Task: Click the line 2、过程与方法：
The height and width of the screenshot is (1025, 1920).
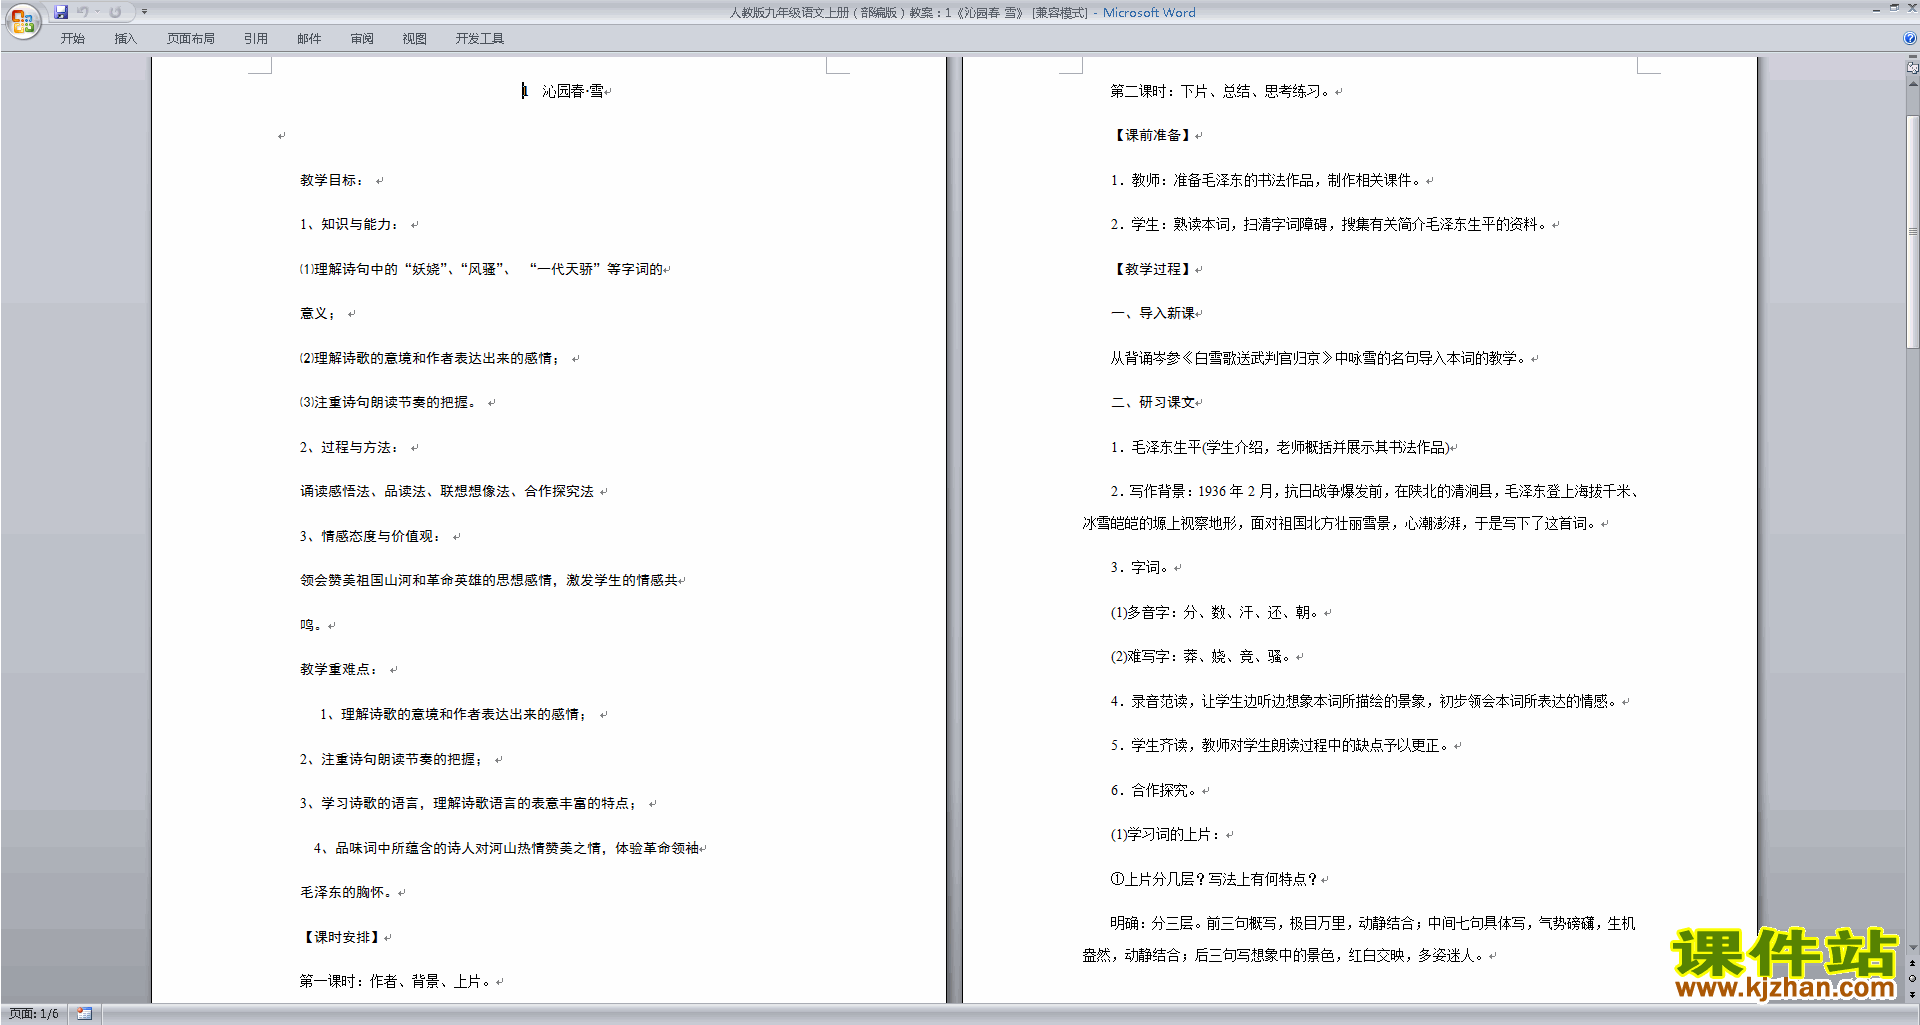Action: pos(350,448)
